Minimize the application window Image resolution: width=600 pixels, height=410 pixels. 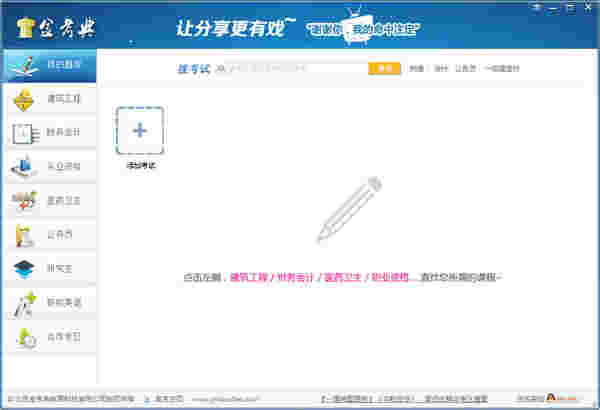click(x=553, y=7)
